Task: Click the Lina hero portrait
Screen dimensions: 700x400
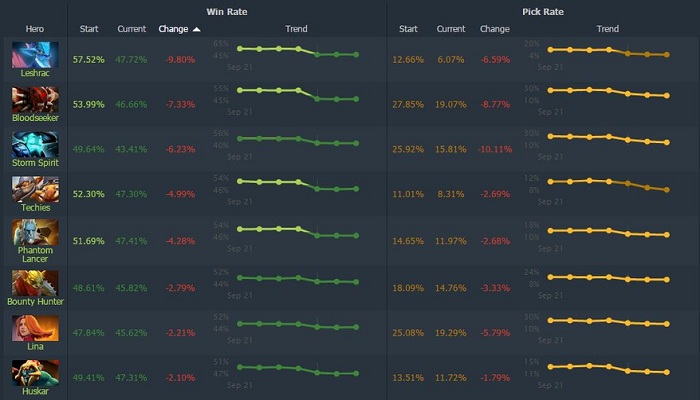Action: point(35,327)
